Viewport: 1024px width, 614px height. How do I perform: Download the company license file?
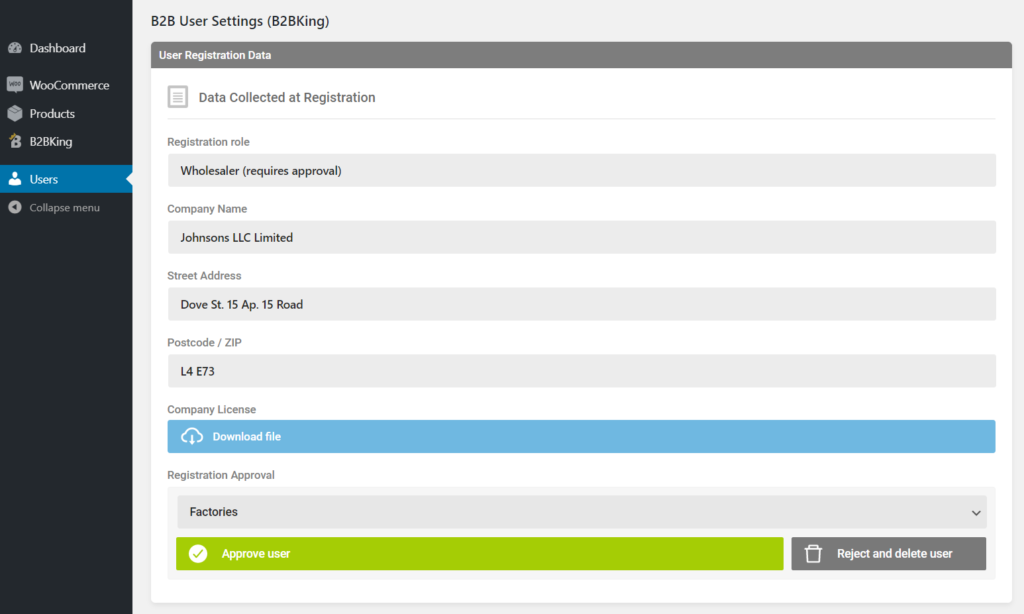tap(581, 436)
